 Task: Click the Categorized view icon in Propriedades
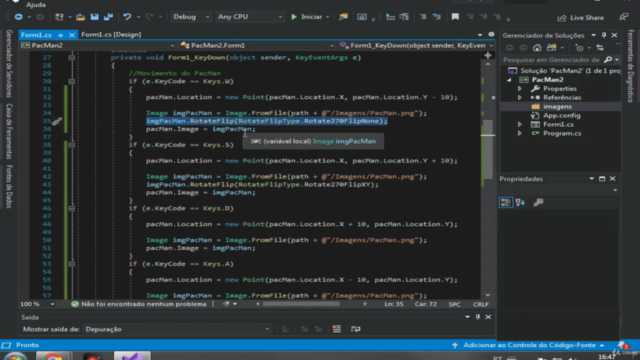[x=506, y=202]
